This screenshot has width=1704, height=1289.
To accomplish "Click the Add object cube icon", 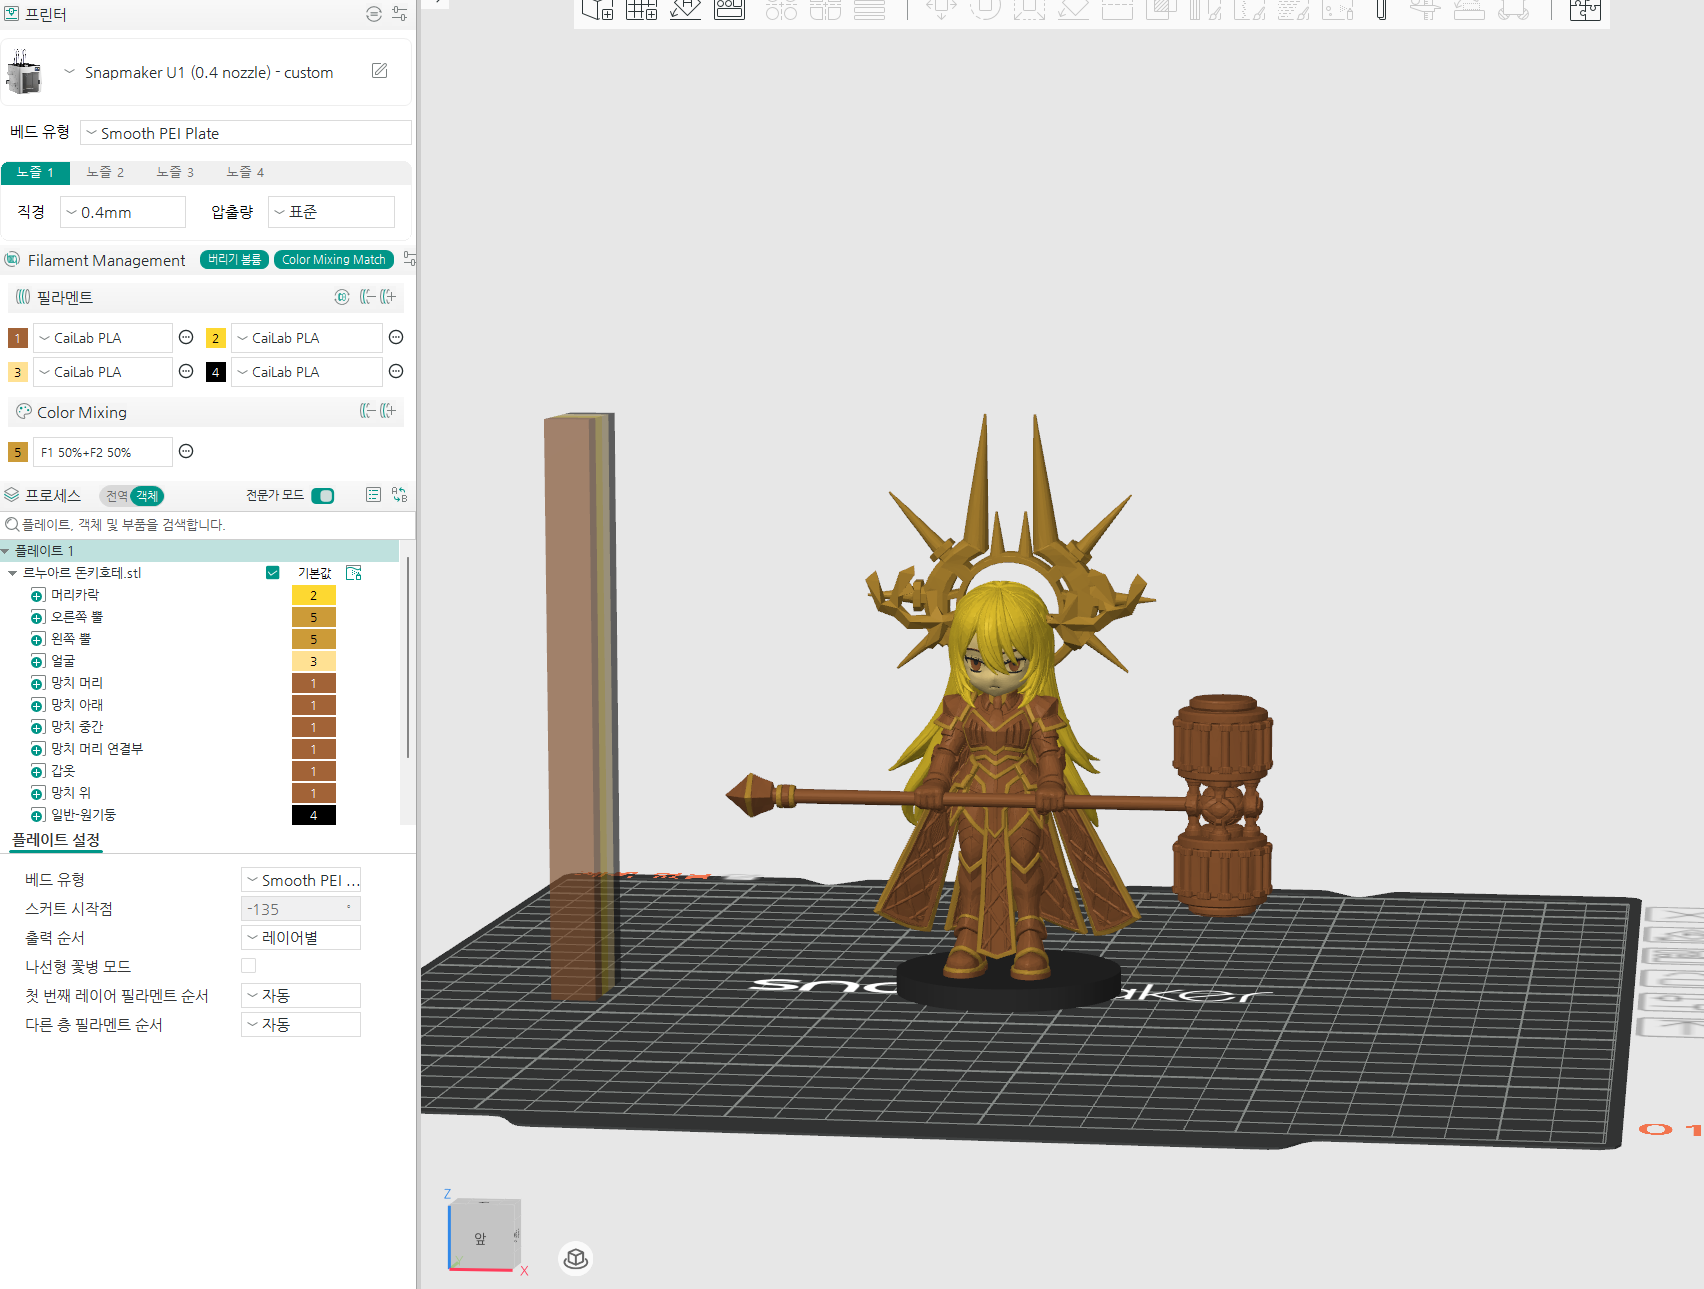I will tap(597, 9).
